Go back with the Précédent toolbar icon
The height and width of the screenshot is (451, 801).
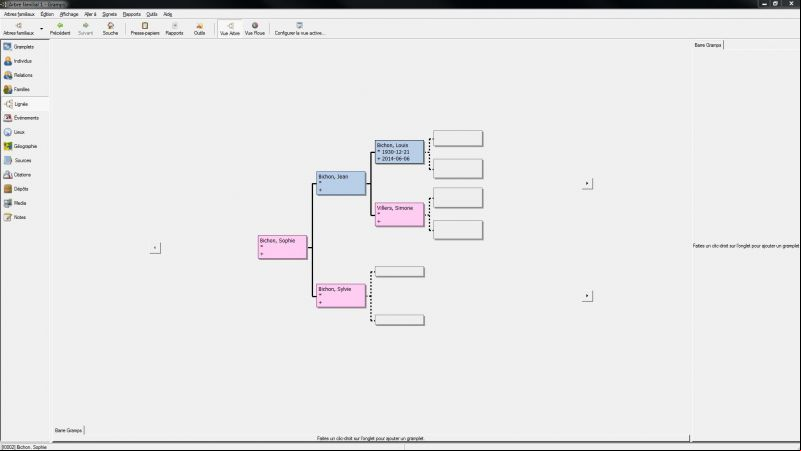tap(60, 26)
